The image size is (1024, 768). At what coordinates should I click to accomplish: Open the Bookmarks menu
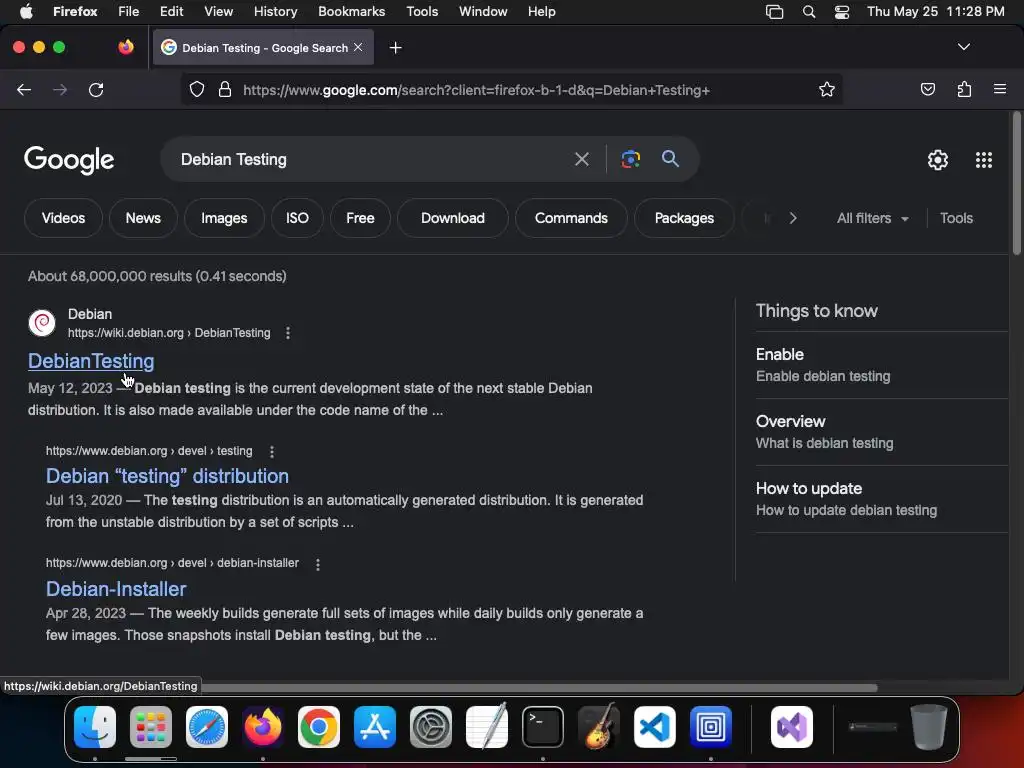point(351,12)
